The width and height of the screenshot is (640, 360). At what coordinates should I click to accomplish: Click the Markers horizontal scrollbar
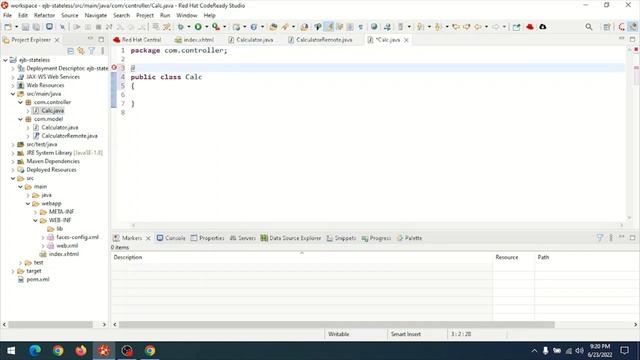pyautogui.click(x=336, y=324)
